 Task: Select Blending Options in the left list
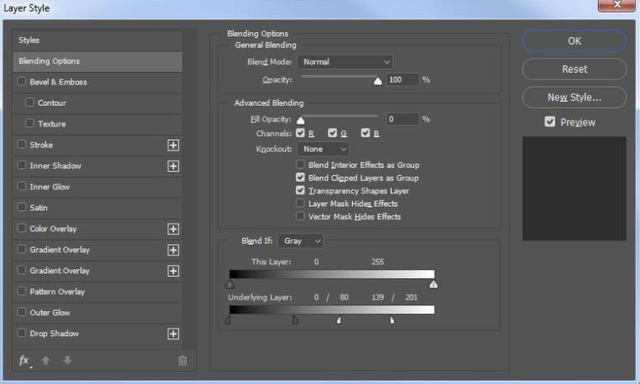[98, 61]
